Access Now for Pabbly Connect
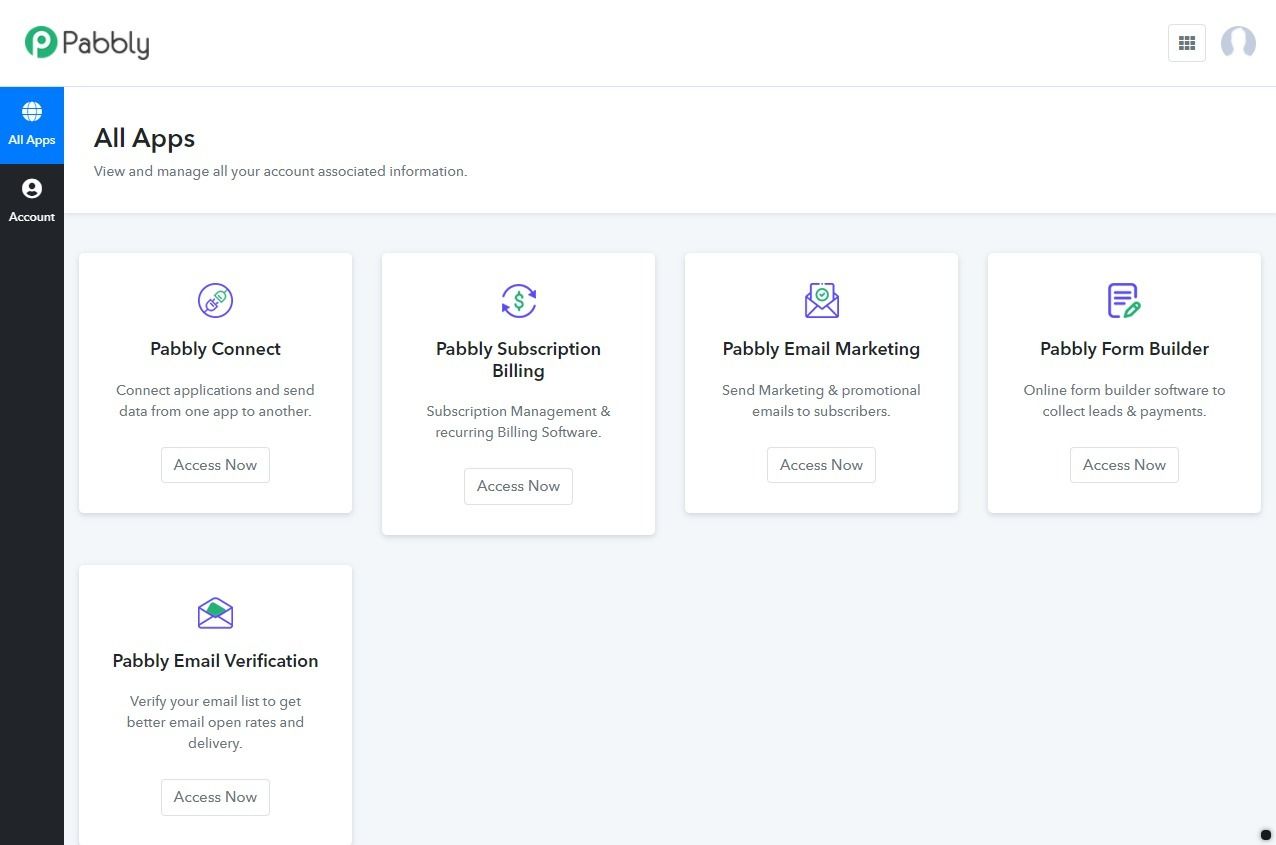 [215, 465]
